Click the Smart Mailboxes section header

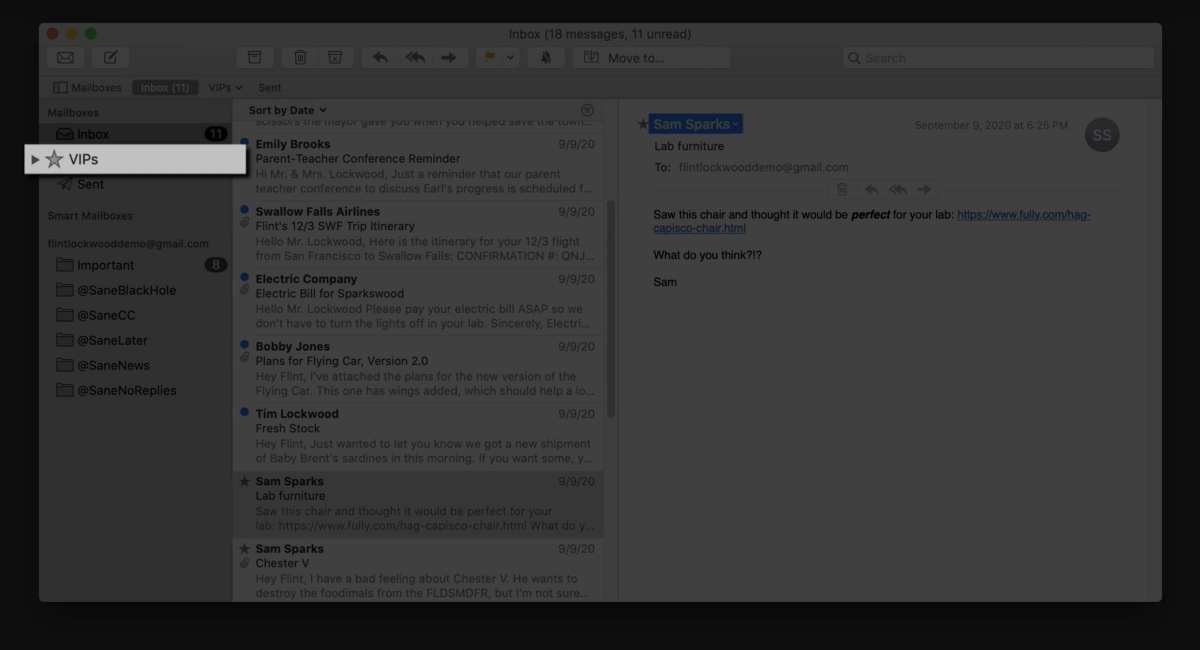(90, 216)
